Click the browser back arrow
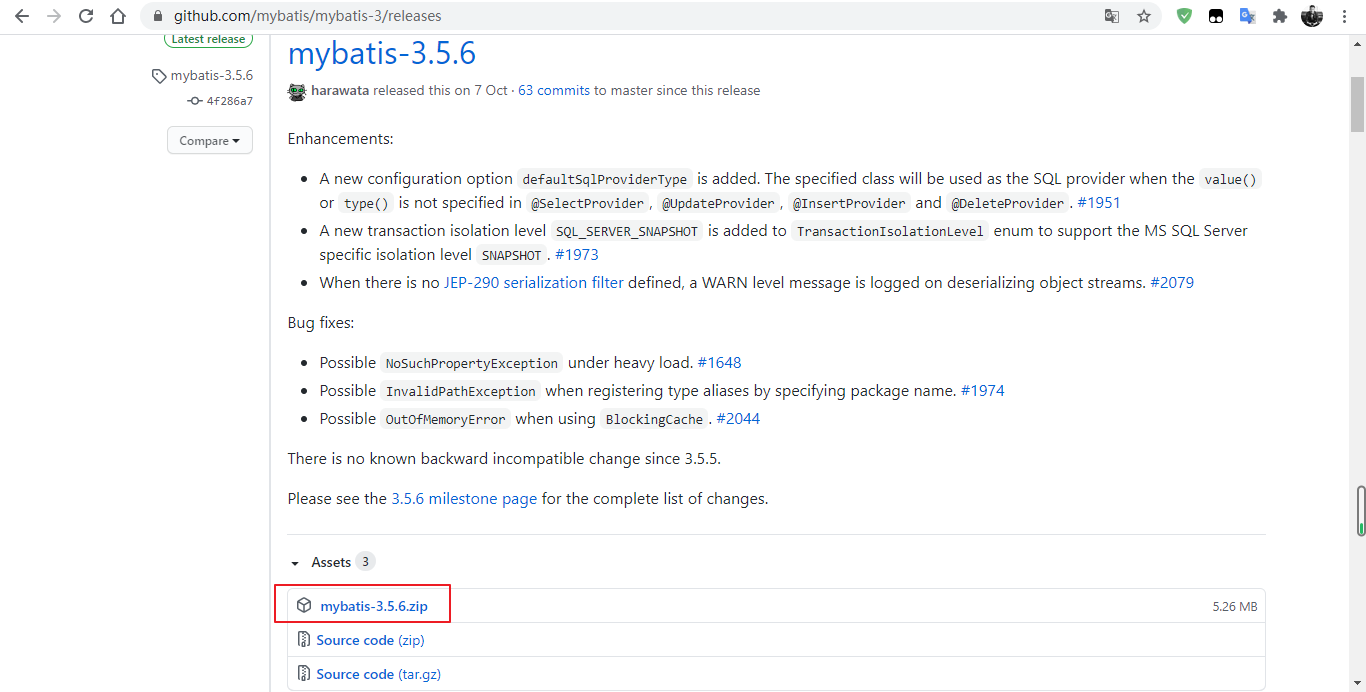 22,16
